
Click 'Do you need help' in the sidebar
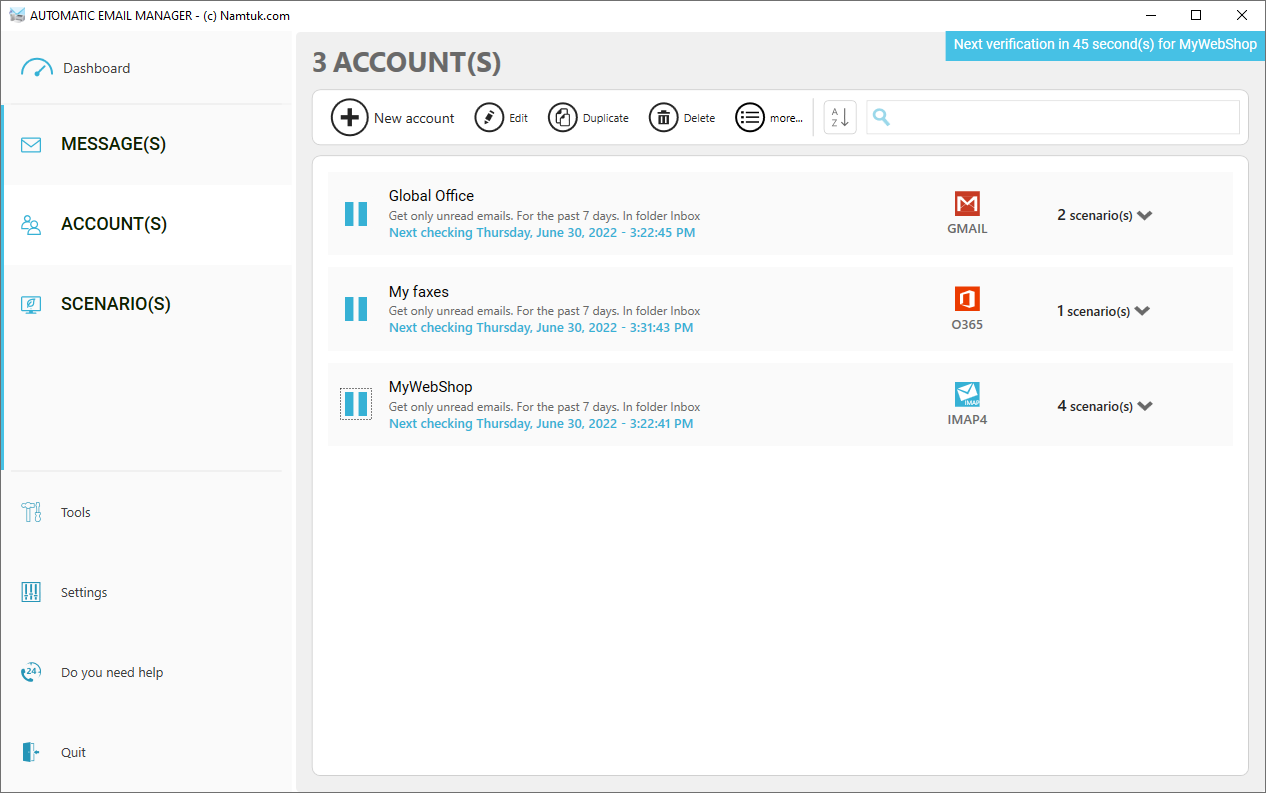coord(111,672)
